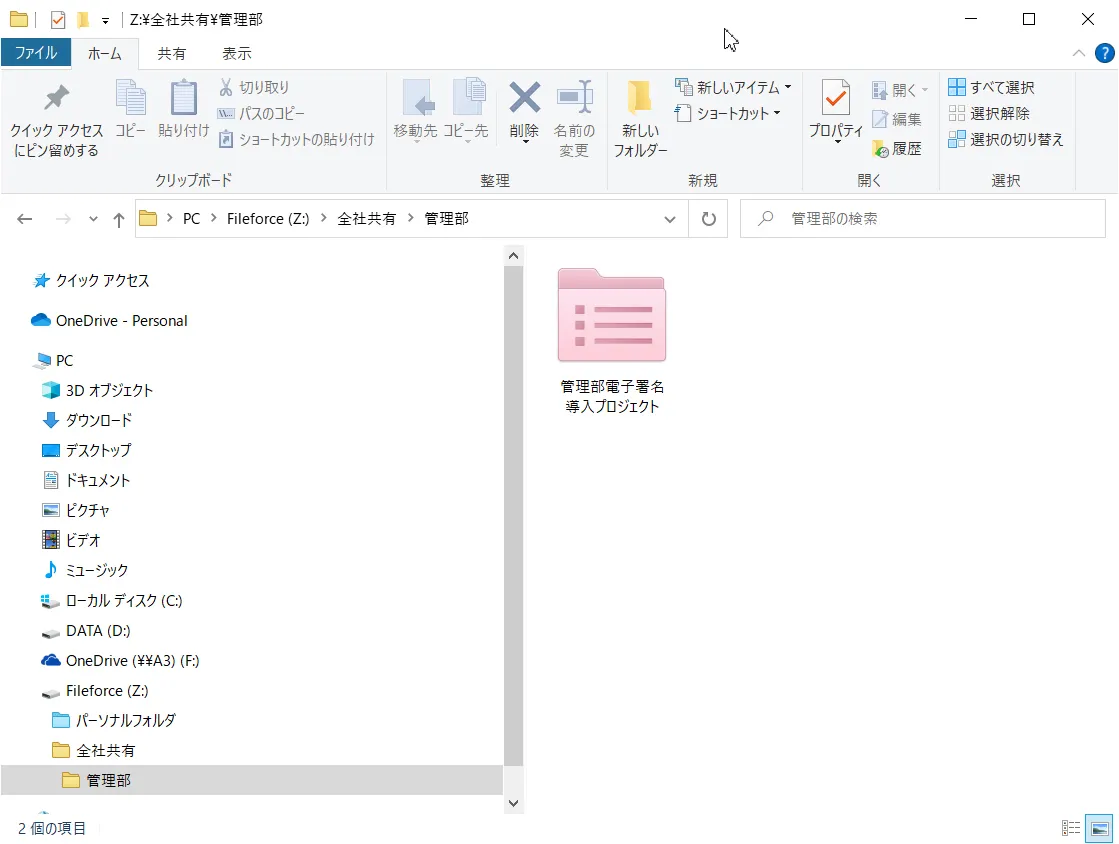1119x844 pixels.
Task: Click the 全社共有 breadcrumb in the address bar
Action: click(x=366, y=219)
